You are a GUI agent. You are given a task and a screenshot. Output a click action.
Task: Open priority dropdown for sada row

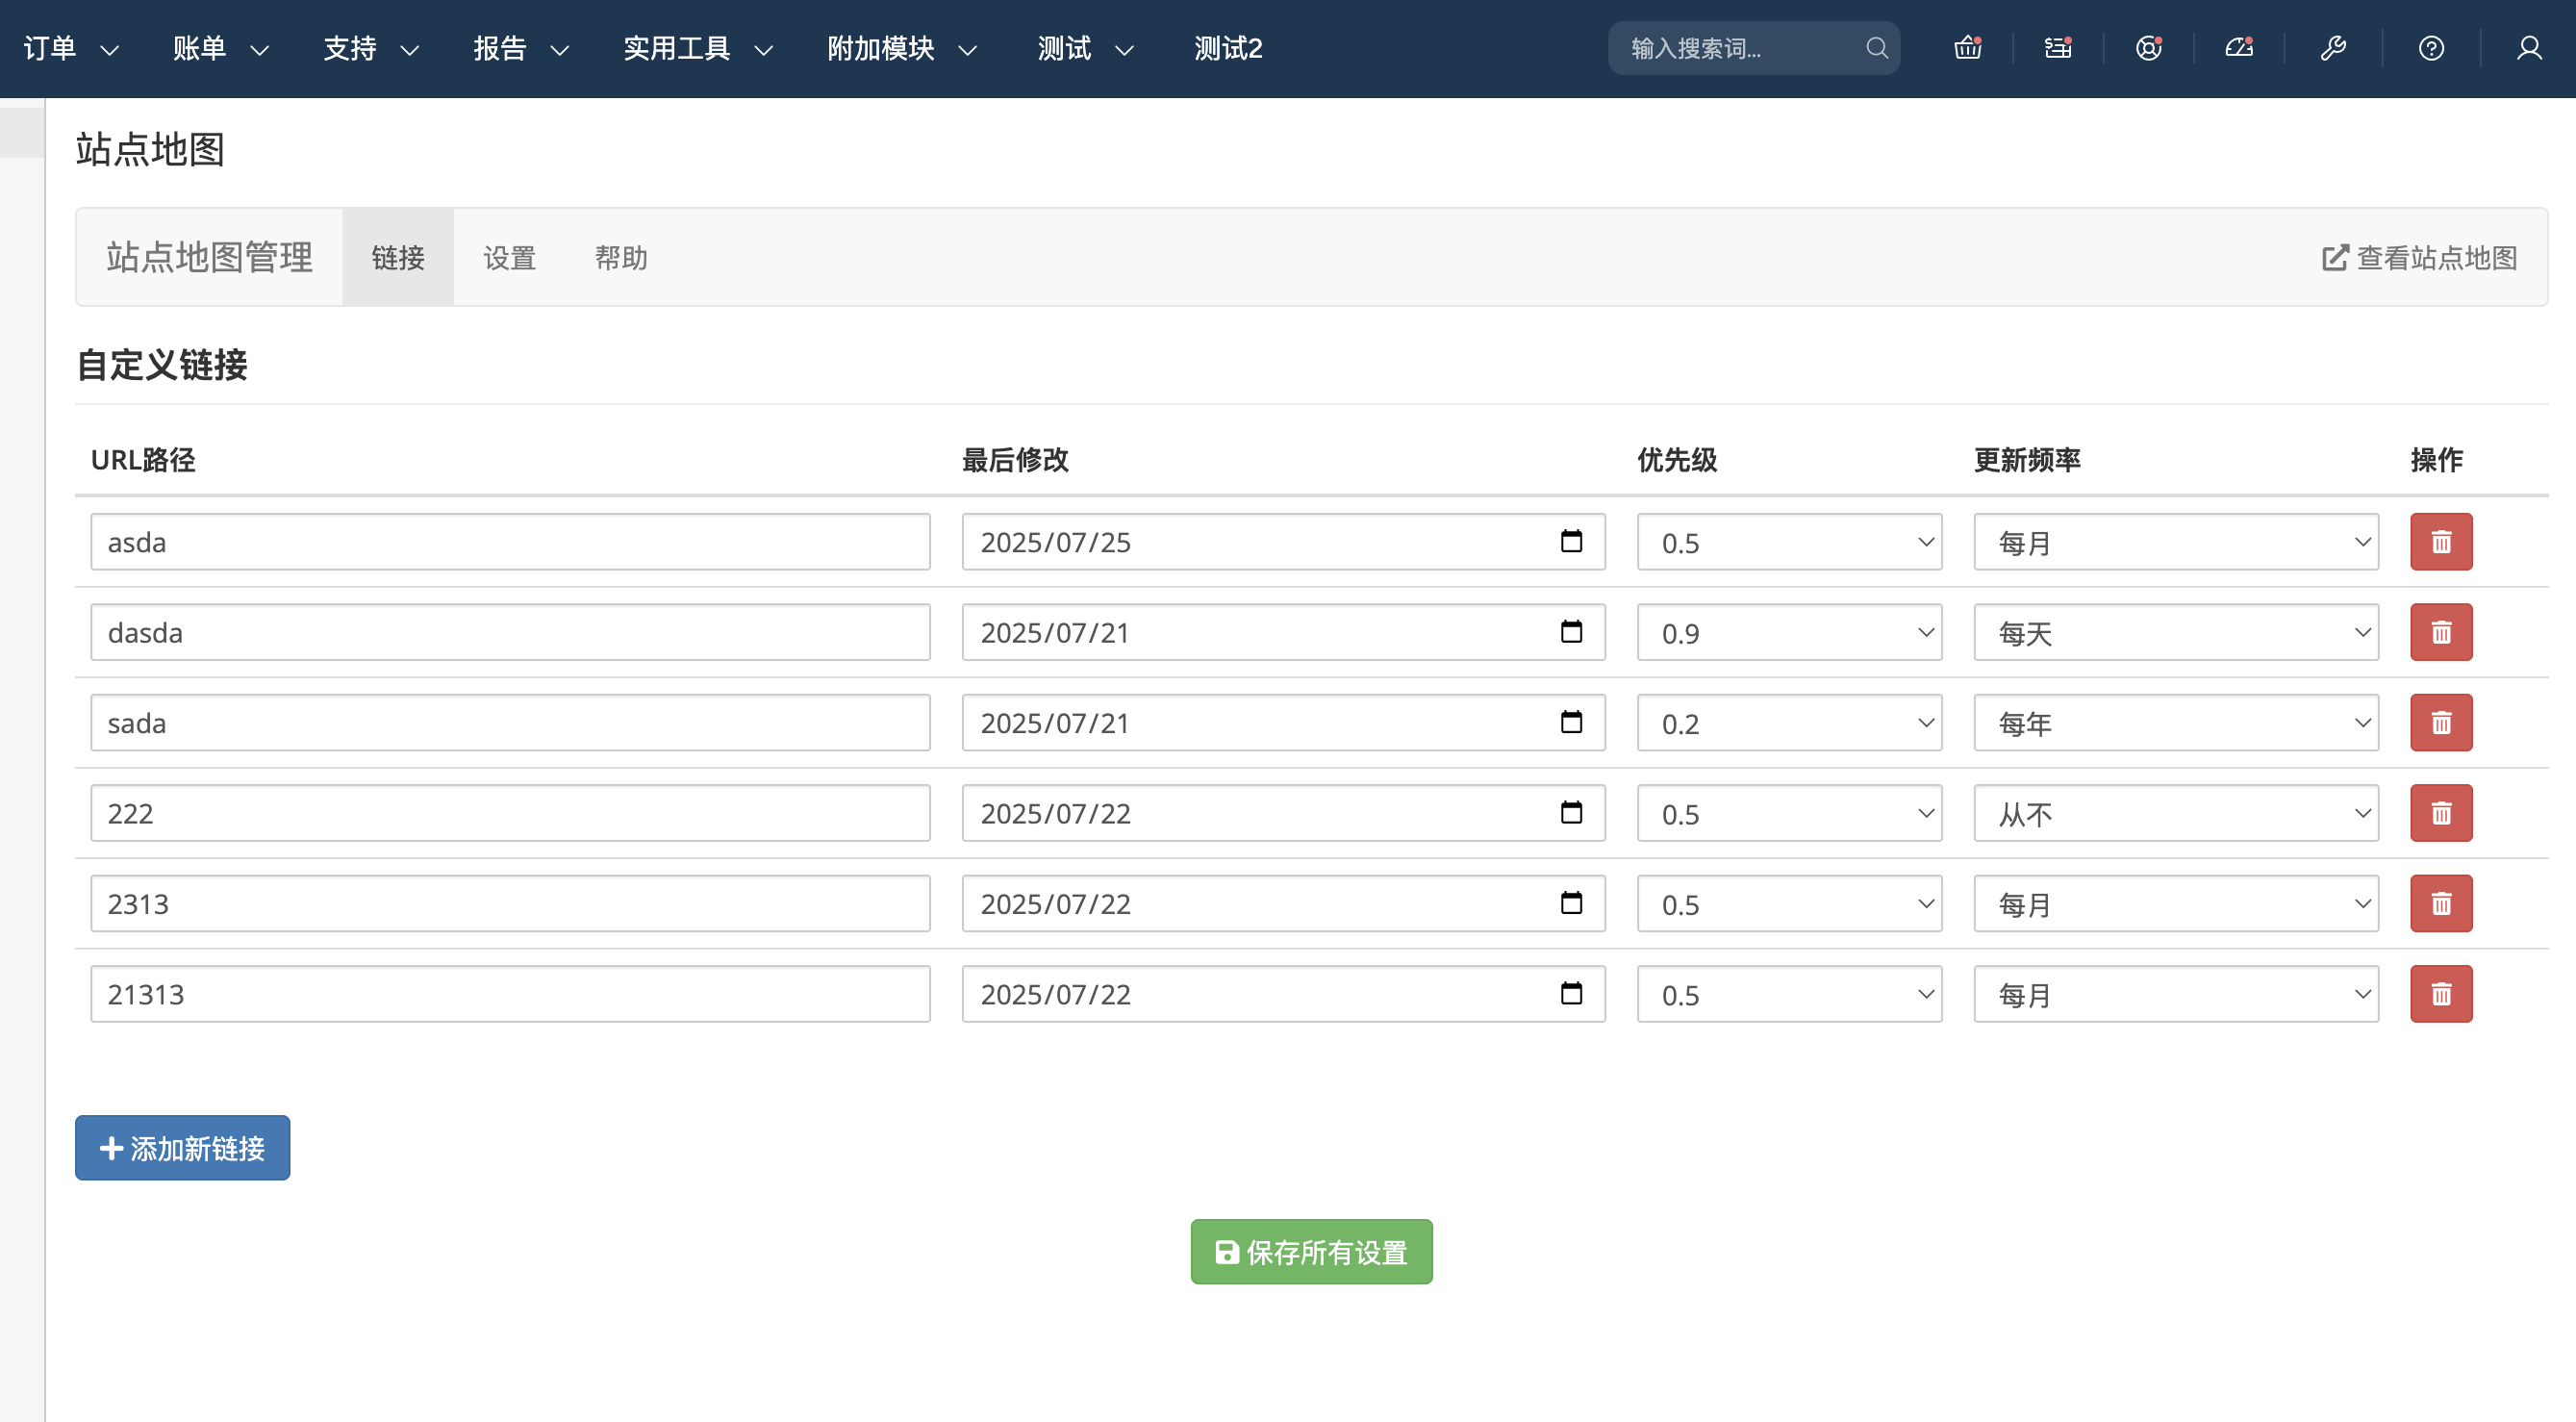(x=1788, y=722)
